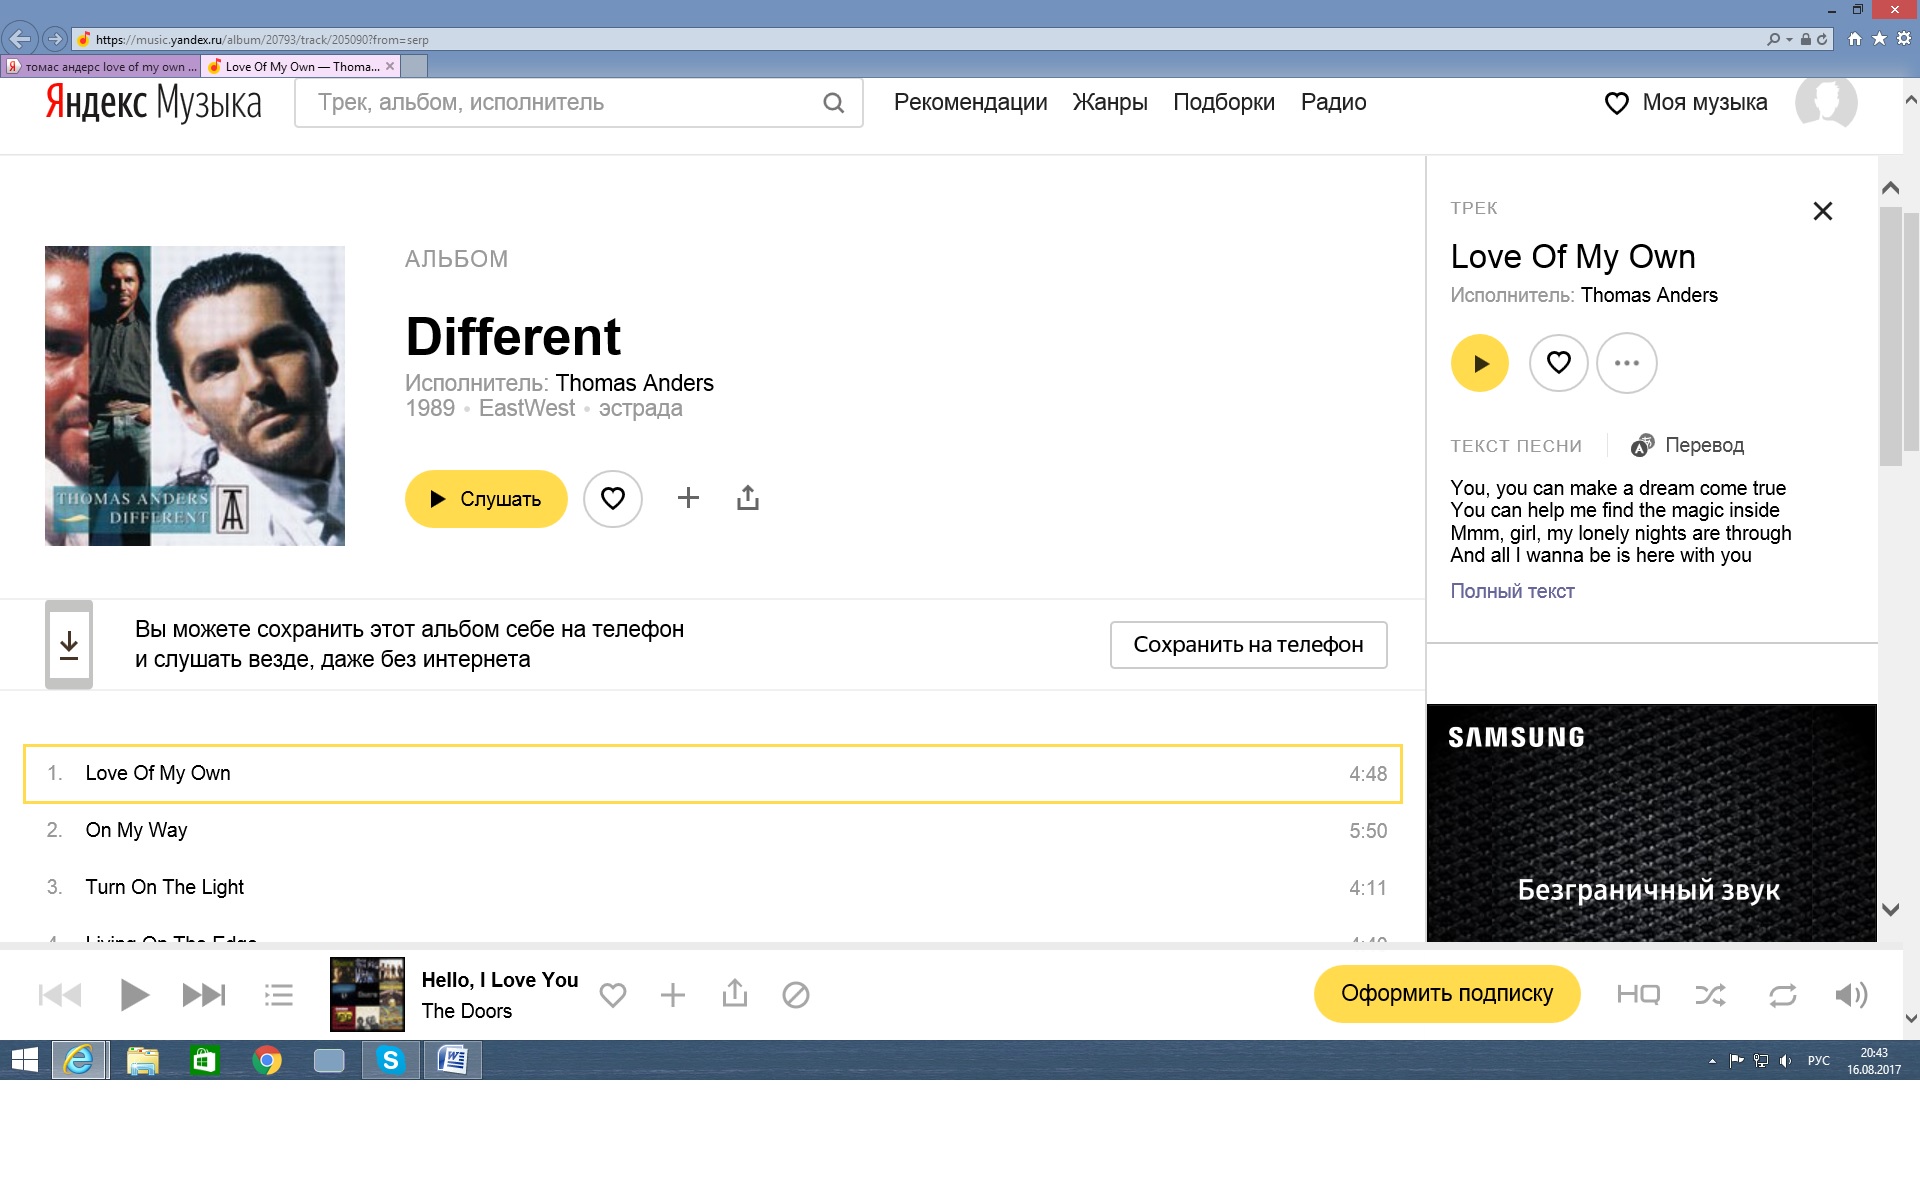1920x1200 pixels.
Task: Skip to next track in player
Action: tap(204, 995)
